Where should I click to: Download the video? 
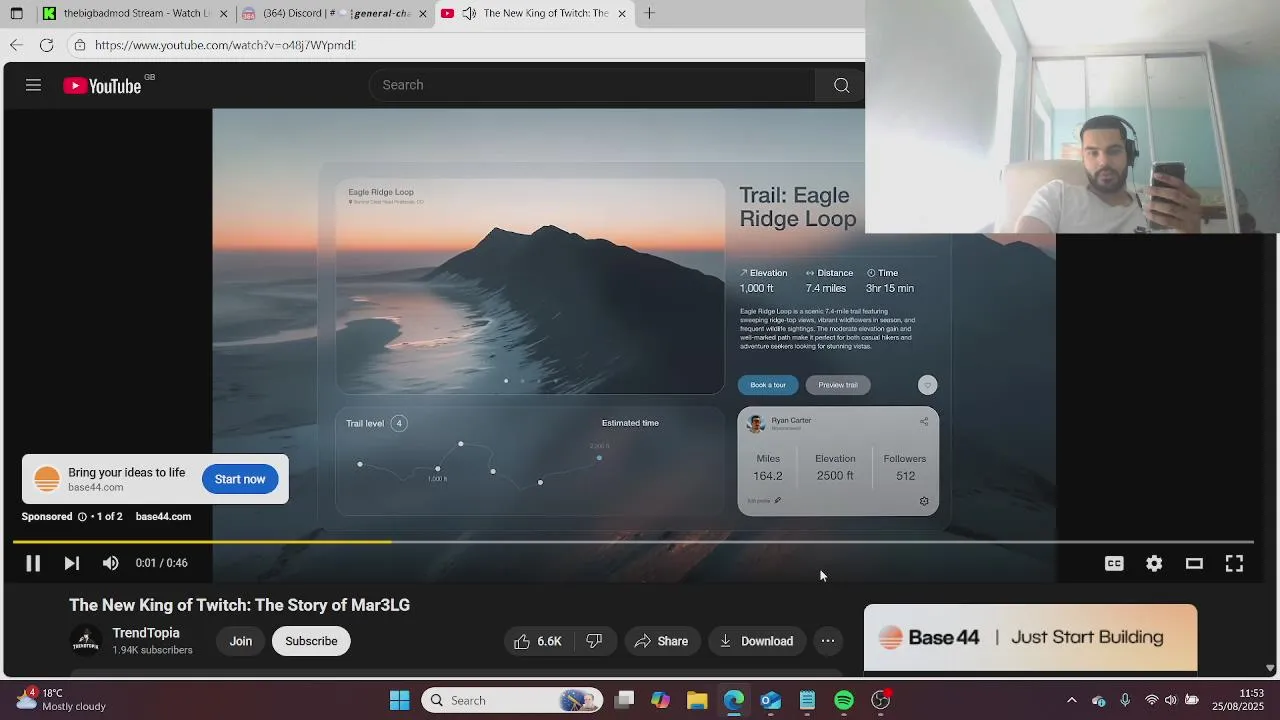tap(757, 641)
